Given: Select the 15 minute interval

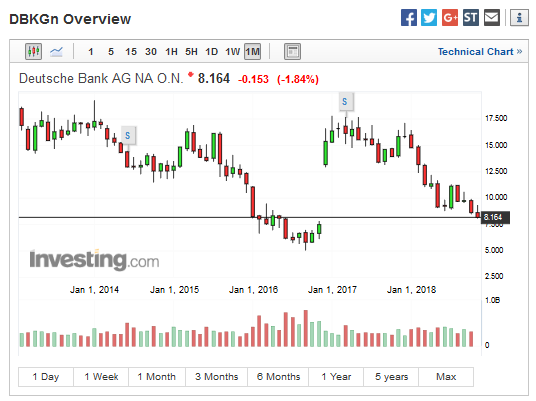Looking at the screenshot, I should point(131,52).
